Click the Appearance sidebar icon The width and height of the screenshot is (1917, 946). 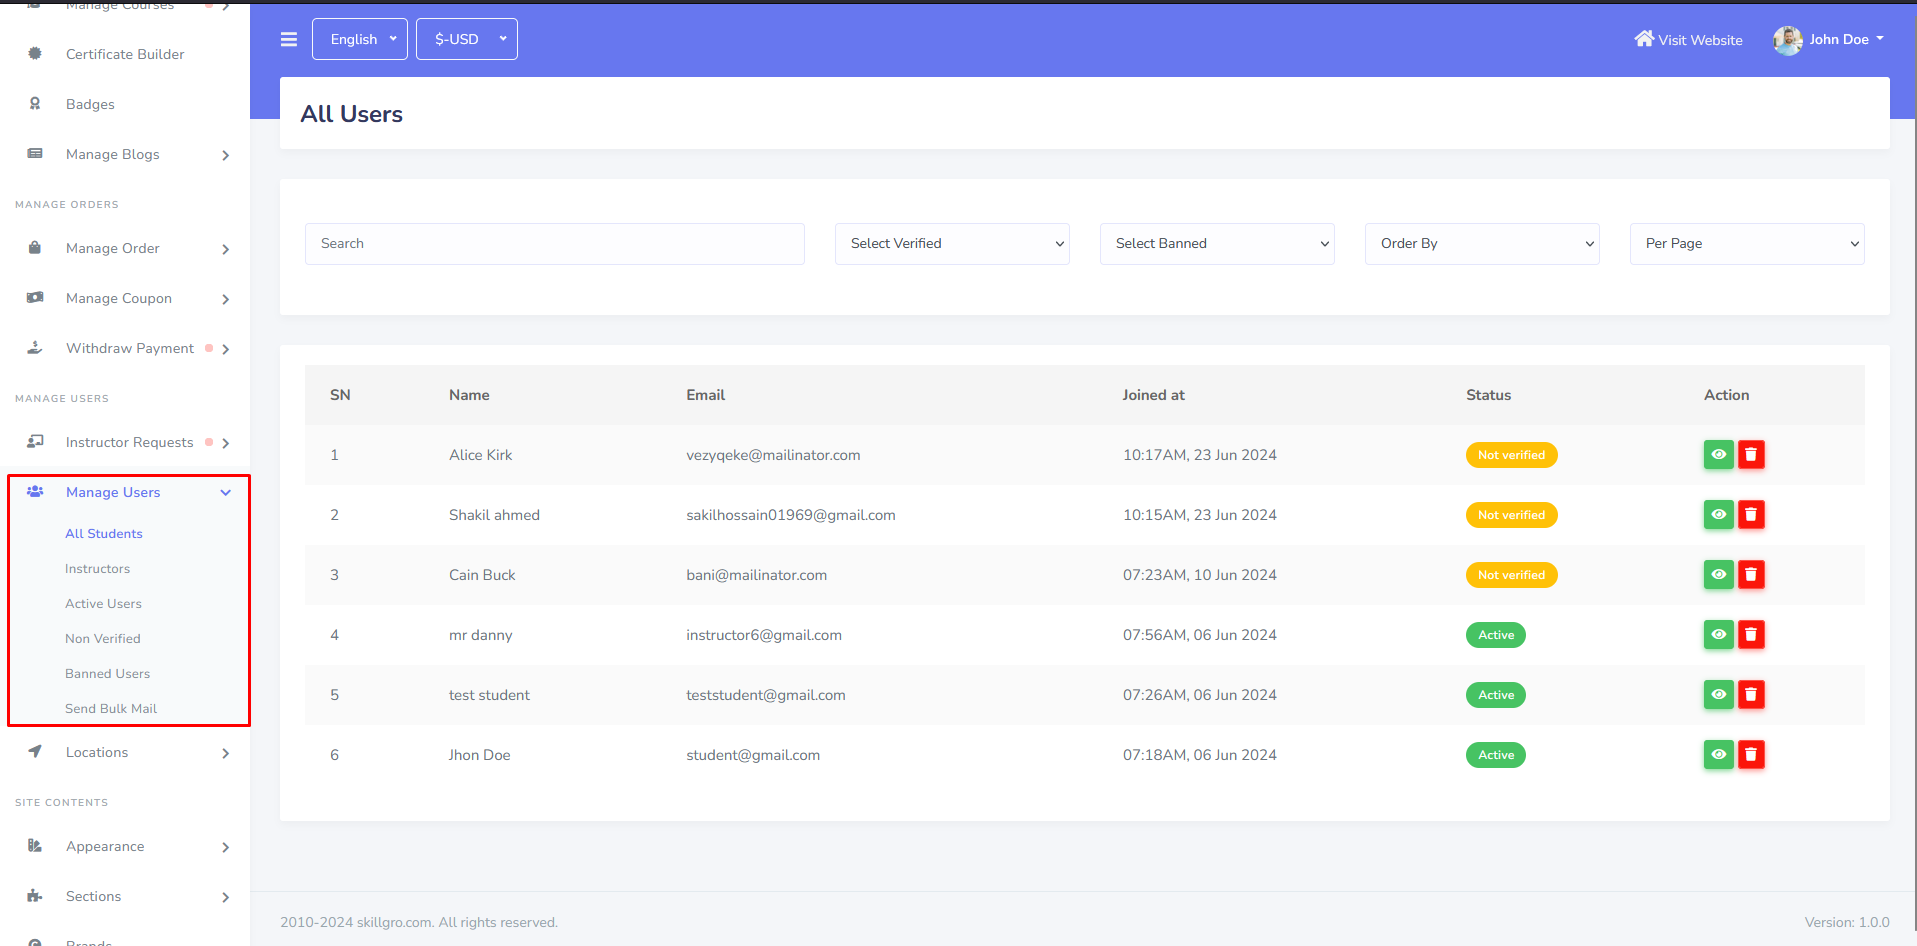tap(35, 846)
